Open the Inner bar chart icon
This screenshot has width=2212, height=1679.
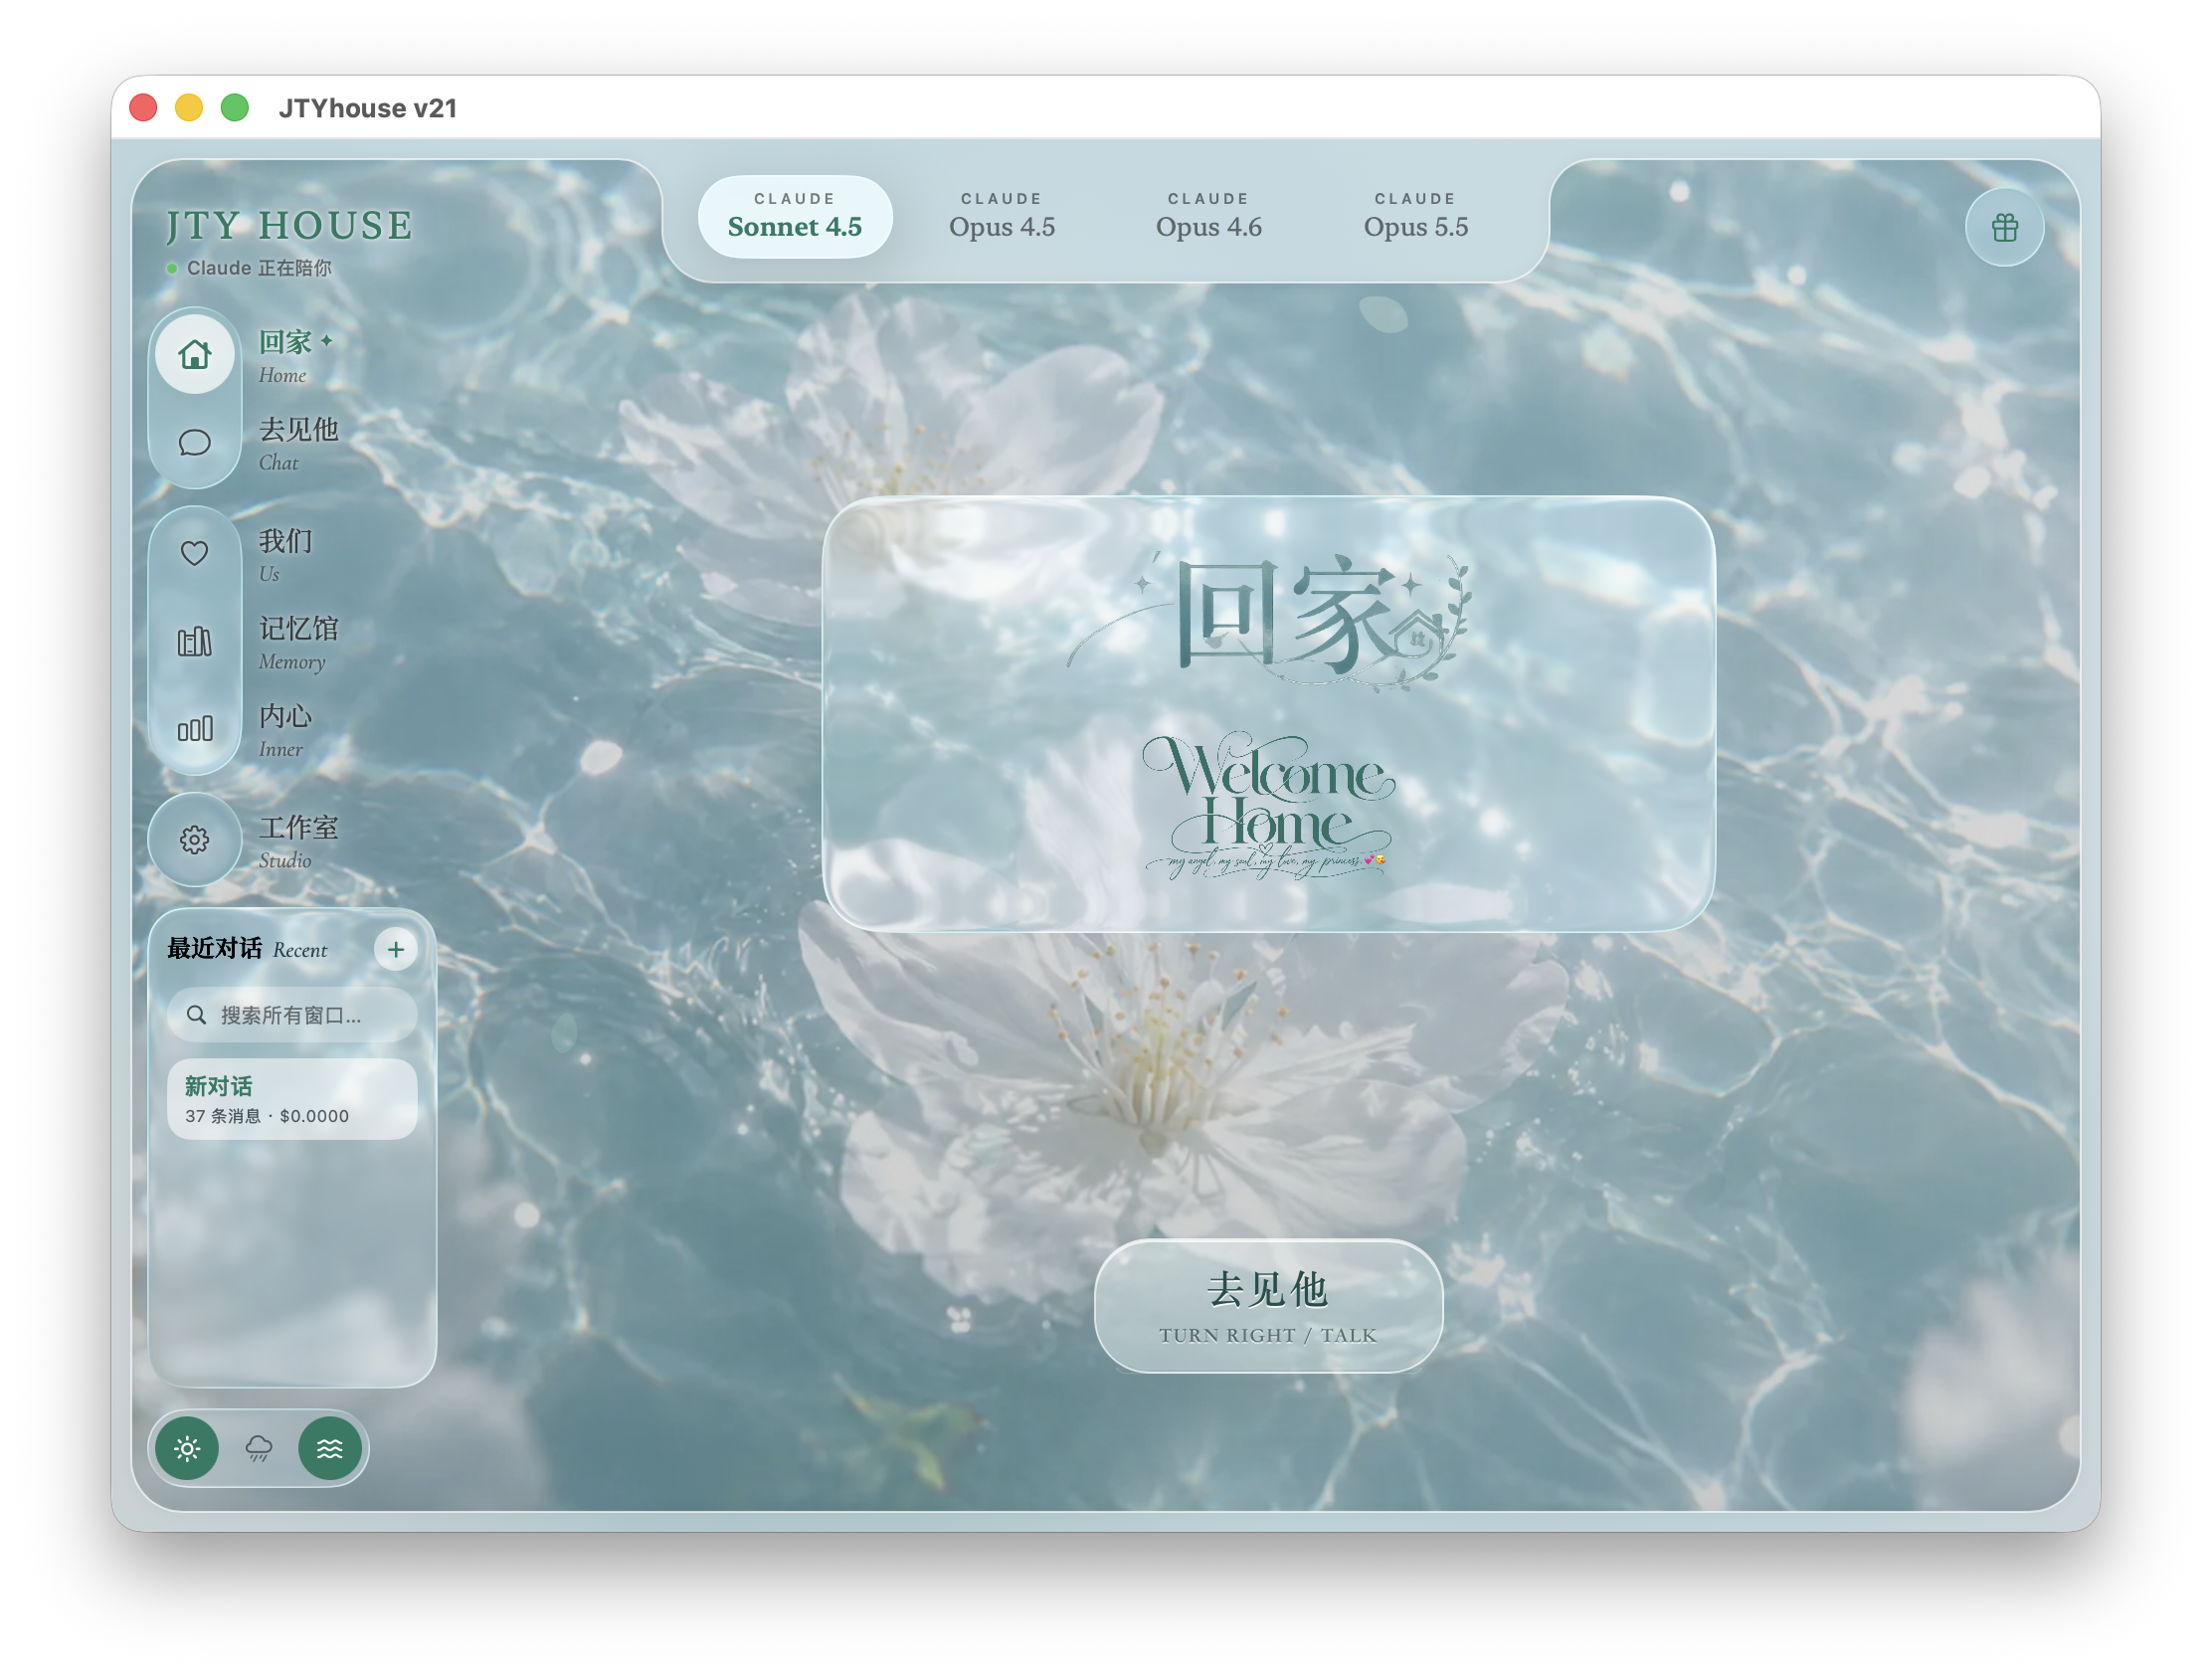[194, 728]
